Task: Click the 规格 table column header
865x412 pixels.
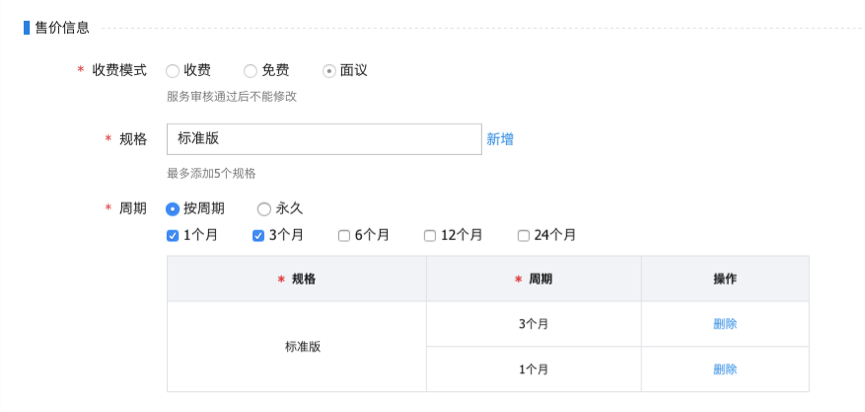Action: click(297, 279)
